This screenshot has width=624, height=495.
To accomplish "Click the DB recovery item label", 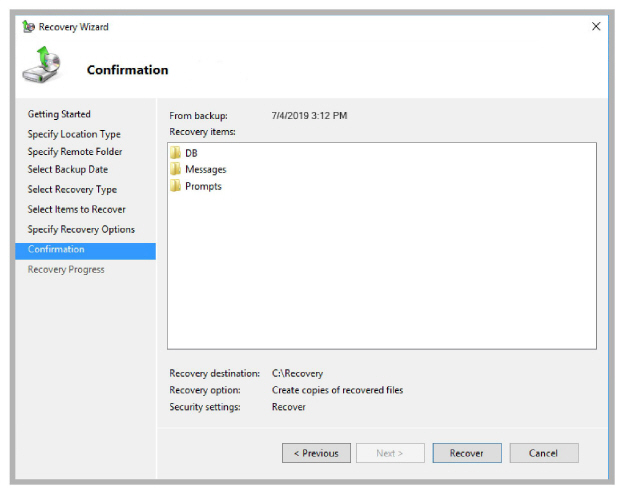I will click(x=191, y=153).
